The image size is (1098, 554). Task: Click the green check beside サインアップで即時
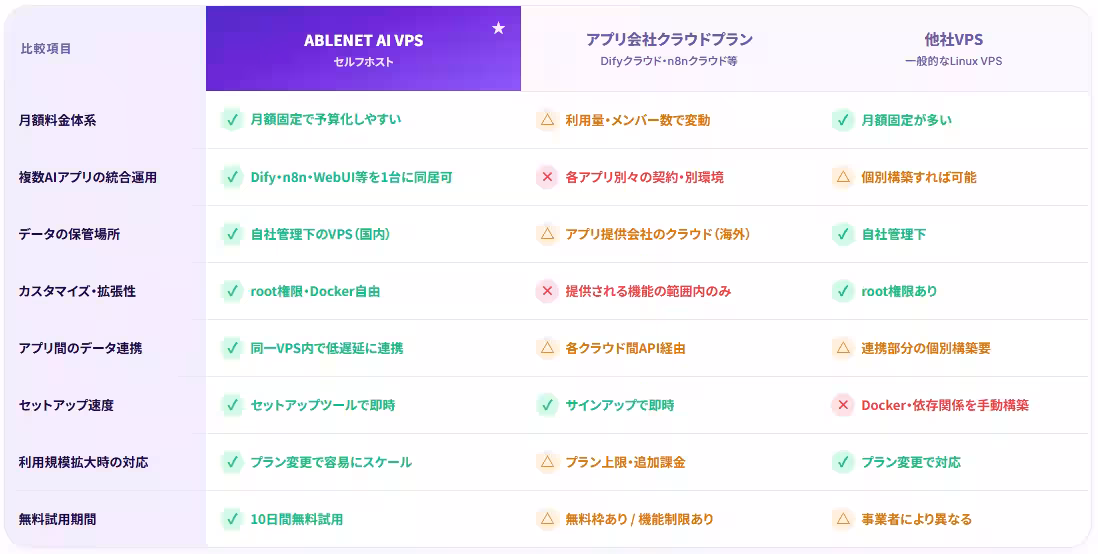click(547, 405)
